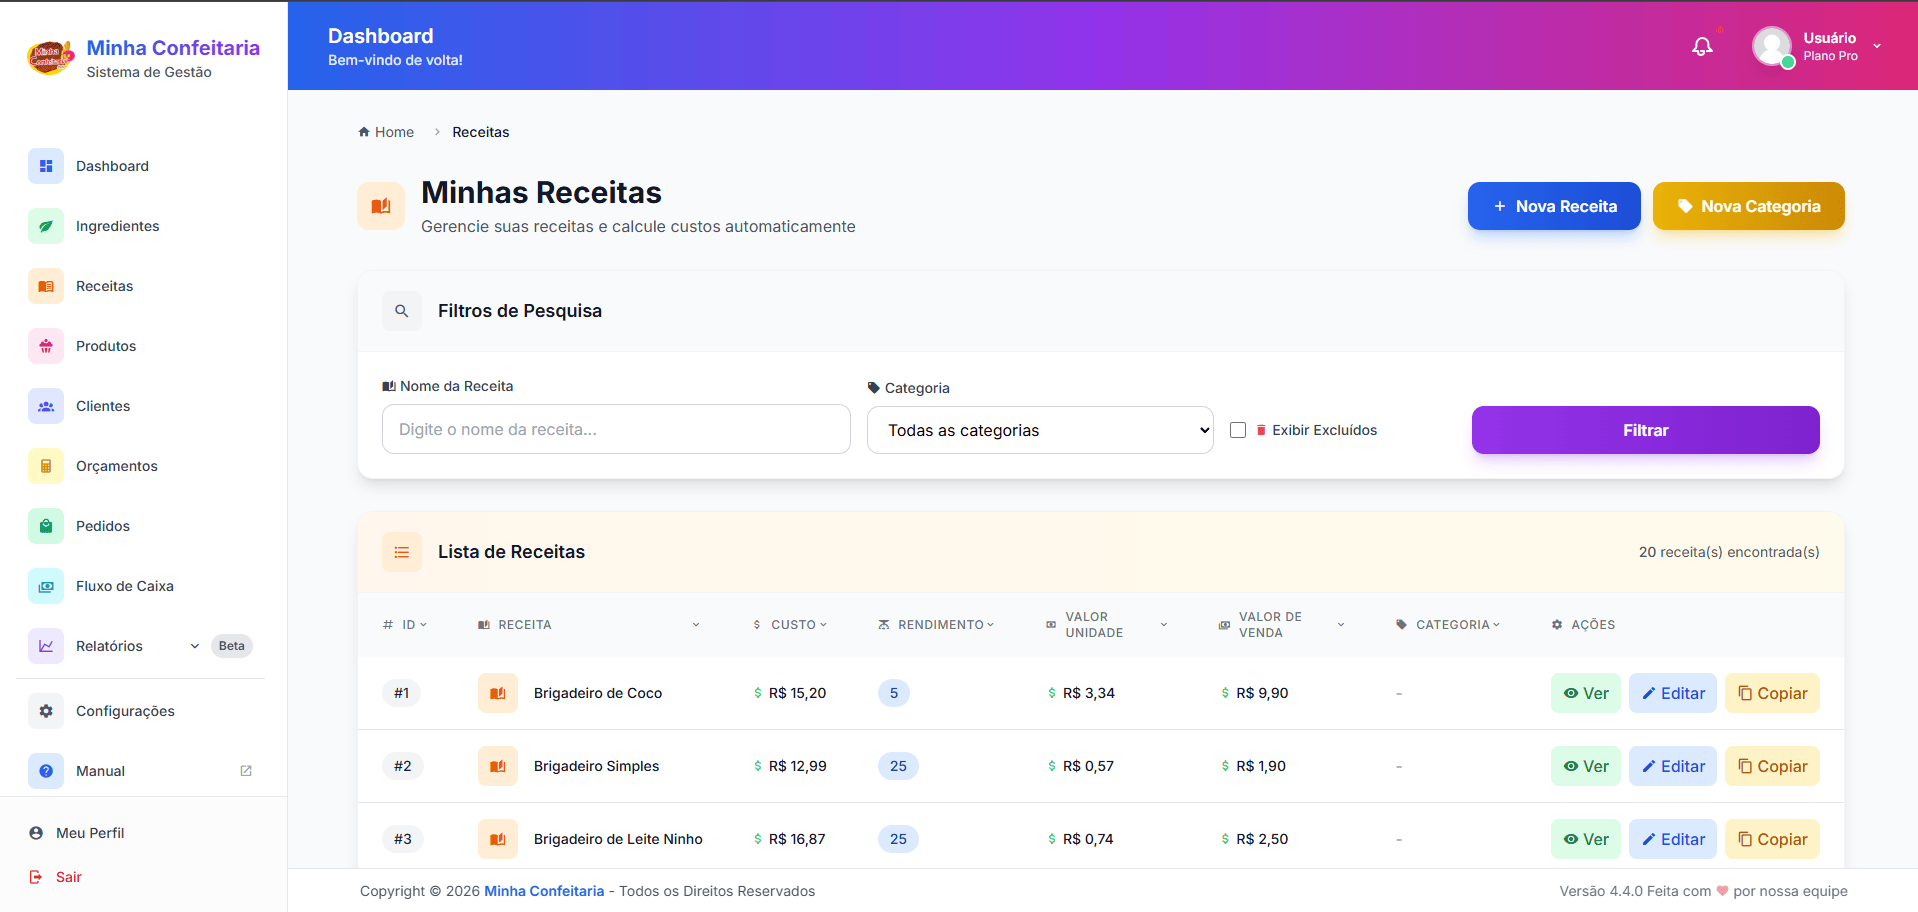
Task: Click the Clientes people icon
Action: click(x=46, y=406)
